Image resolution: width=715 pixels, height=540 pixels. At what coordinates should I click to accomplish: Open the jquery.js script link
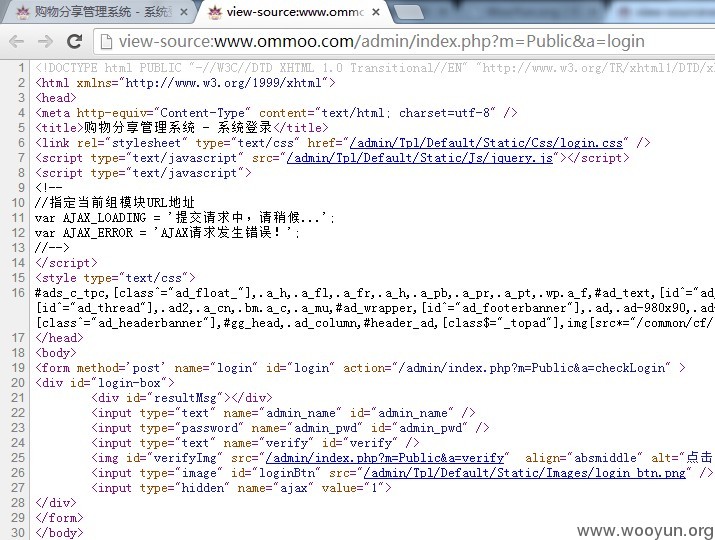420,158
